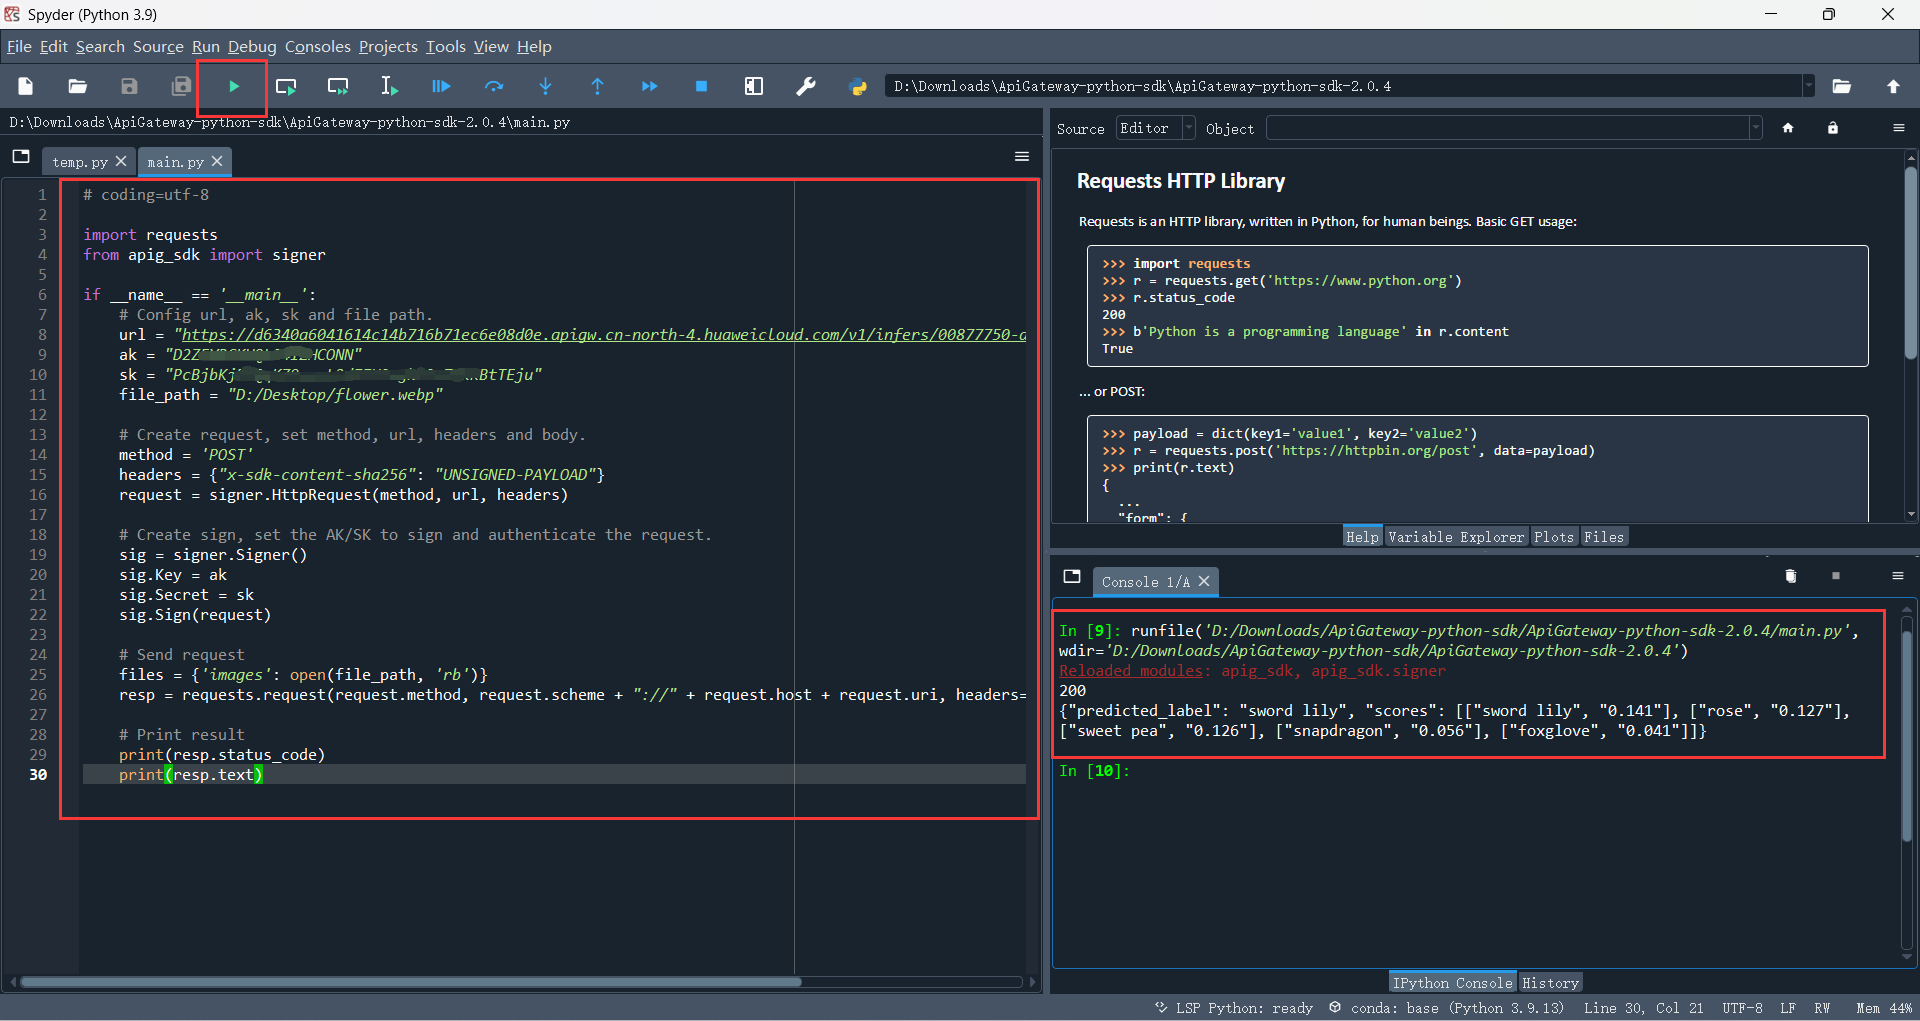Screen dimensions: 1920x1021
Task: Click the Run current cell icon
Action: click(286, 87)
